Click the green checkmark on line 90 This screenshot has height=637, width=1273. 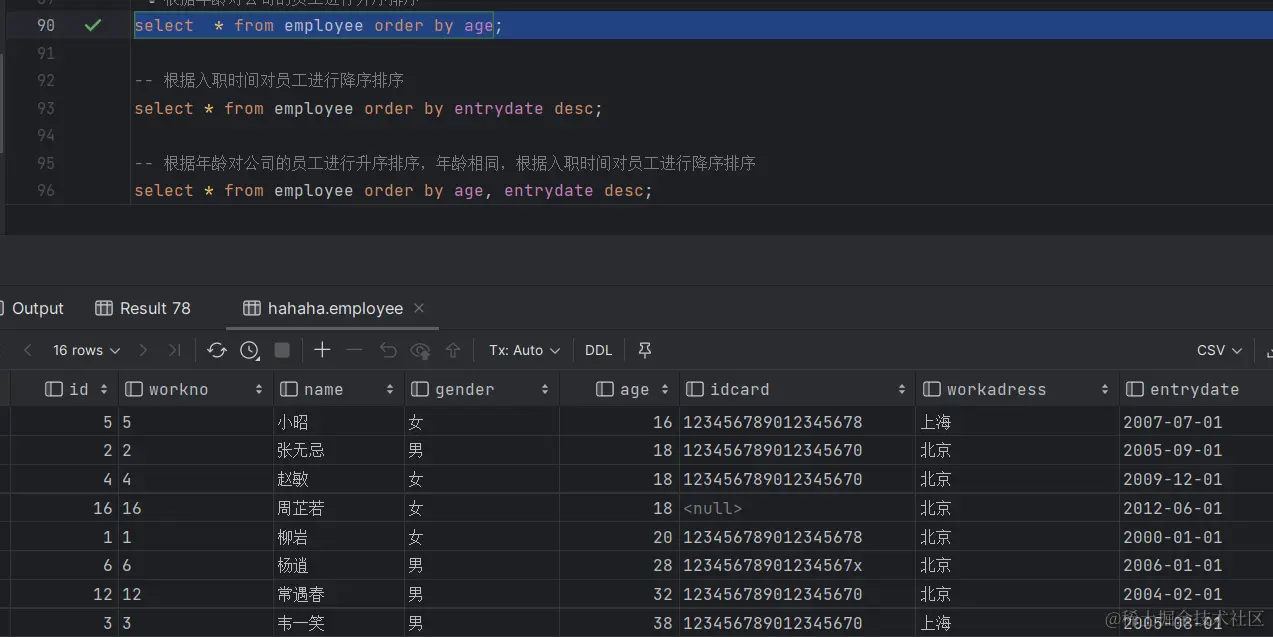pos(93,25)
